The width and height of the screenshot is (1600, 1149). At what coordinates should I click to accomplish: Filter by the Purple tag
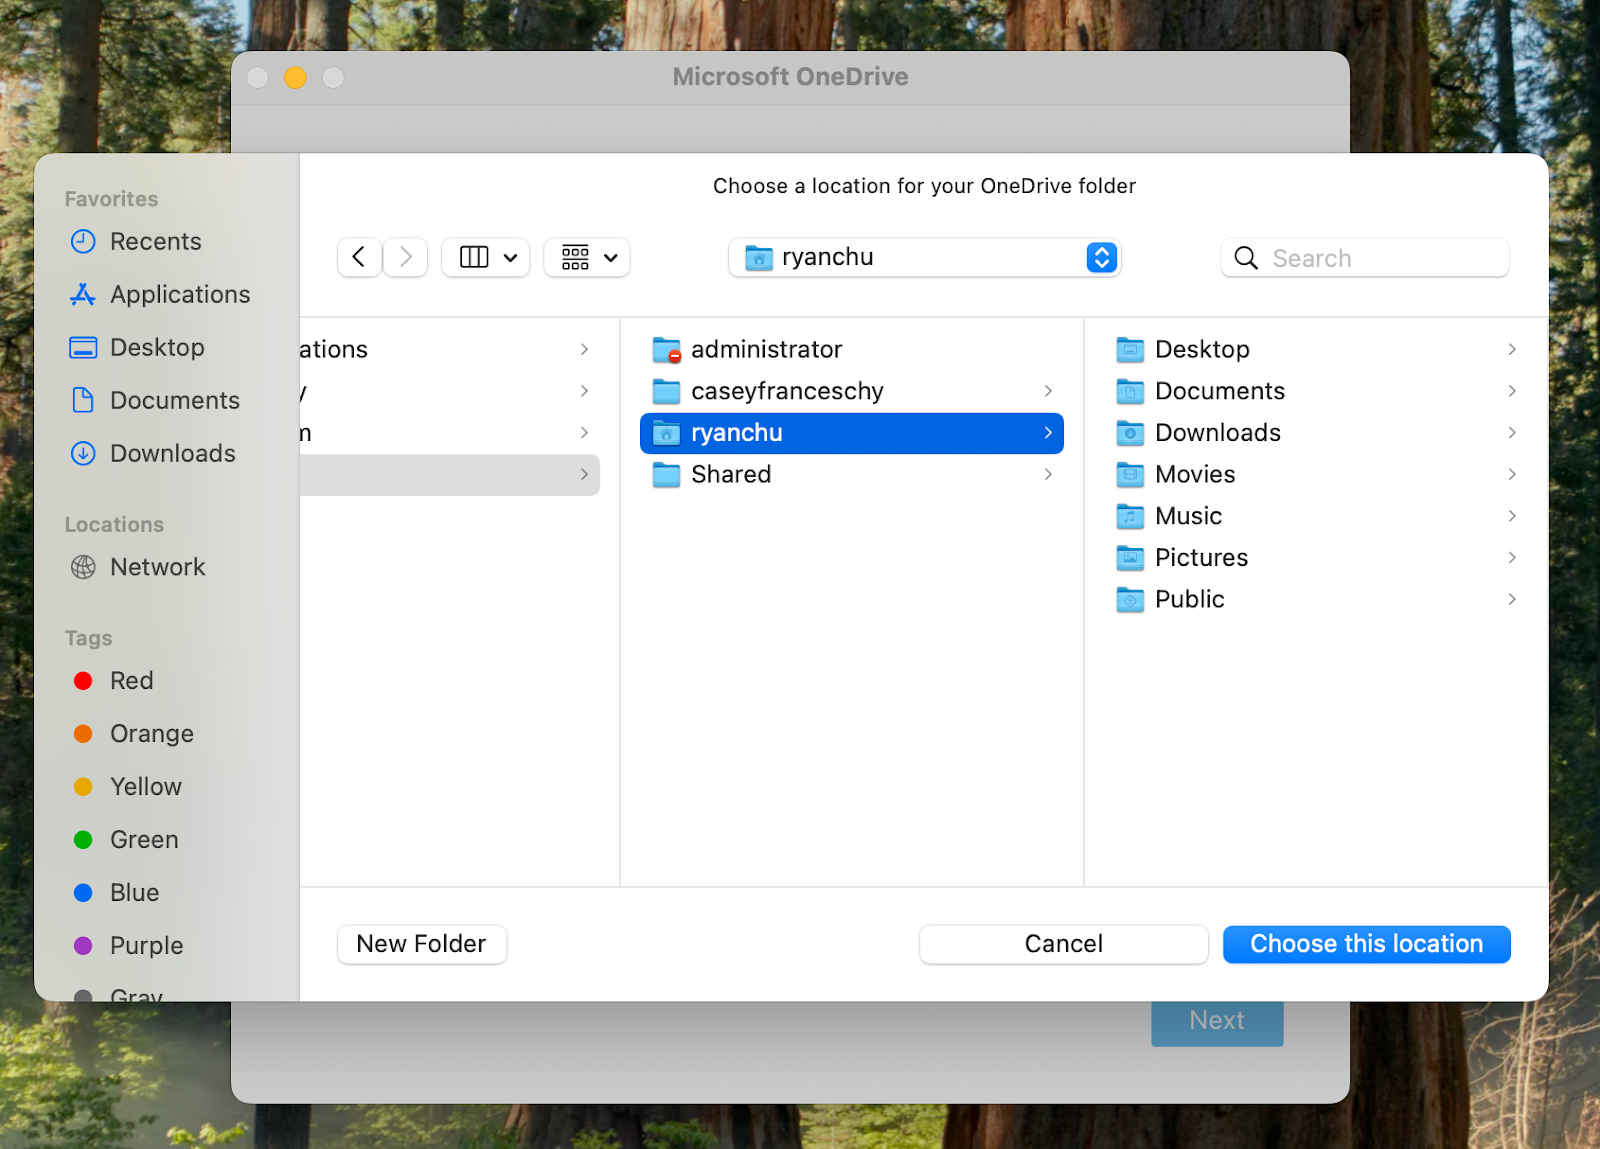coord(128,946)
